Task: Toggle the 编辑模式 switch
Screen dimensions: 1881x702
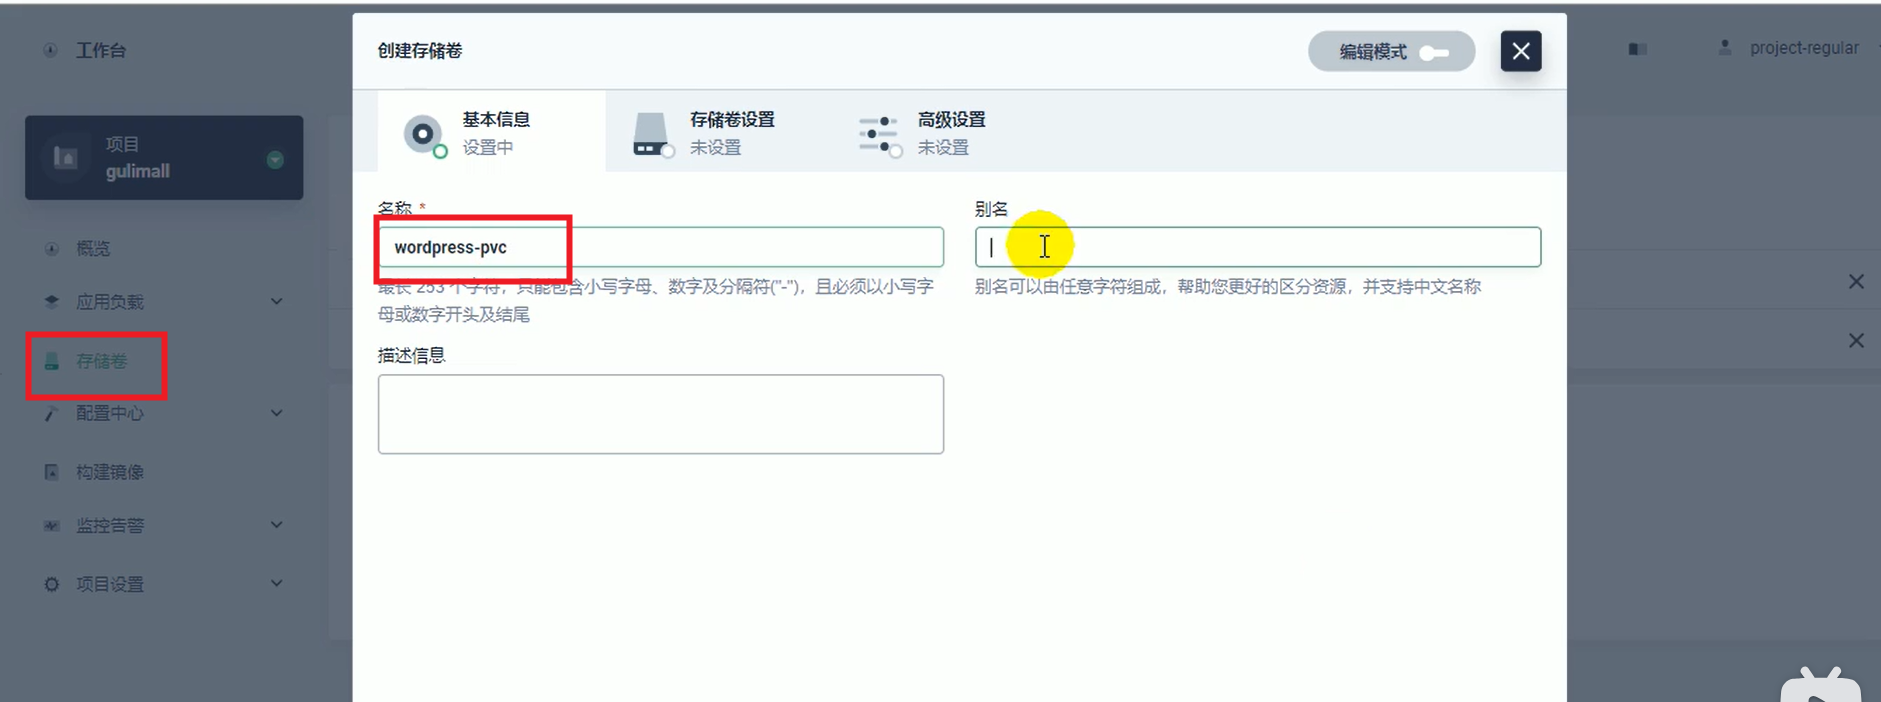Action: tap(1391, 52)
